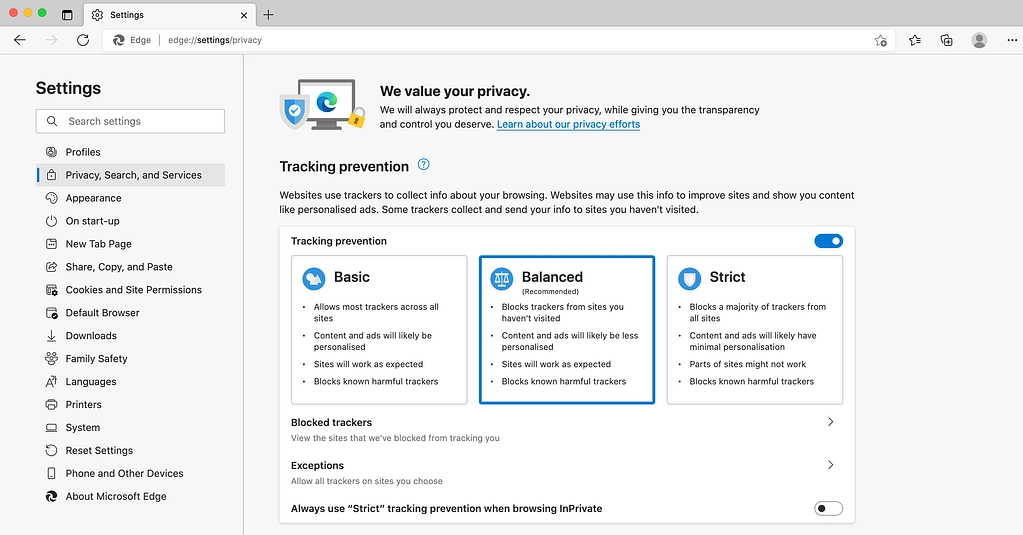Open Privacy, Search, and Services settings
Image resolution: width=1023 pixels, height=535 pixels.
coord(130,175)
